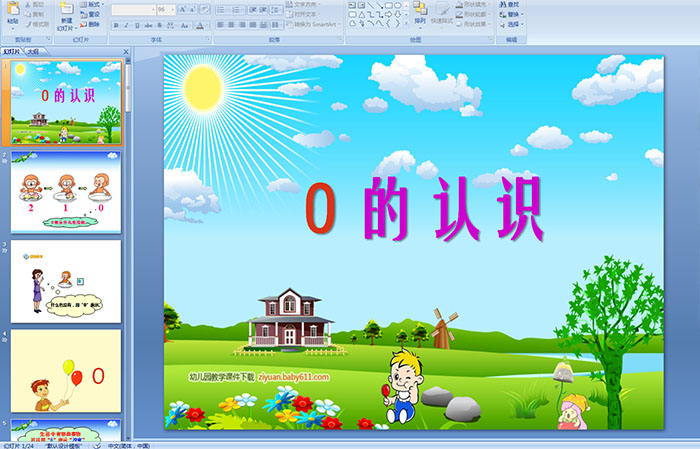
Task: Open the Font group dialog launcher
Action: coord(208,40)
